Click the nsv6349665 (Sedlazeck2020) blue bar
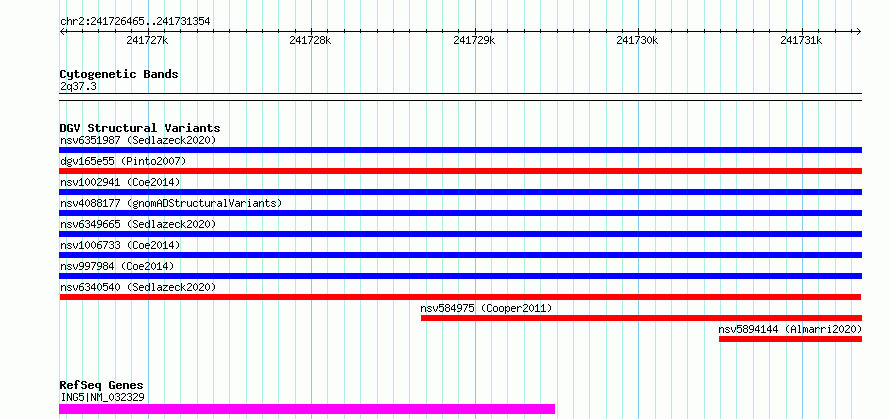This screenshot has height=419, width=890. click(460, 234)
